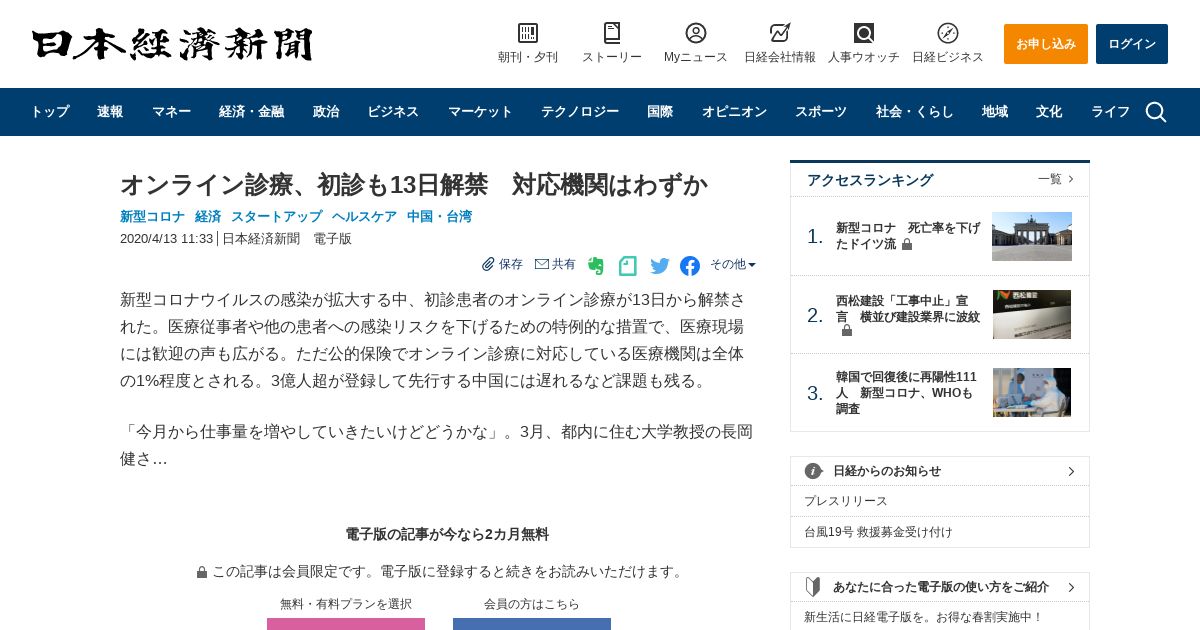Screen dimensions: 1200x630
Task: Open ranking article about 韓国 再陽性111人
Action: 906,392
